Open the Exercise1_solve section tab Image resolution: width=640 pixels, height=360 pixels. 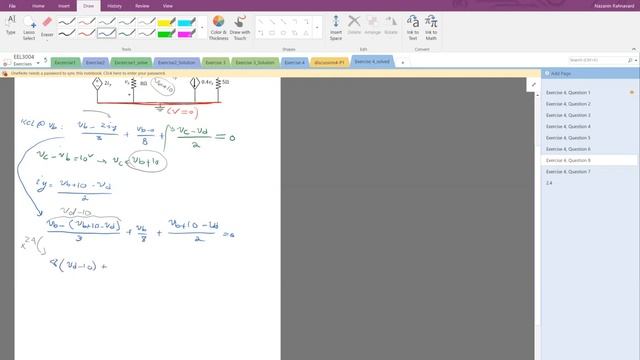pyautogui.click(x=131, y=62)
